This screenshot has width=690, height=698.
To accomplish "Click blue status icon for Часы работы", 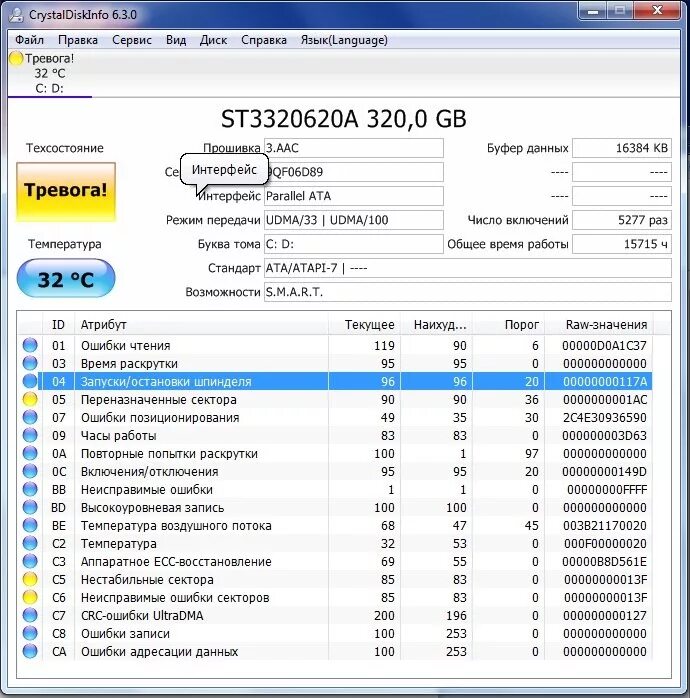I will point(30,435).
